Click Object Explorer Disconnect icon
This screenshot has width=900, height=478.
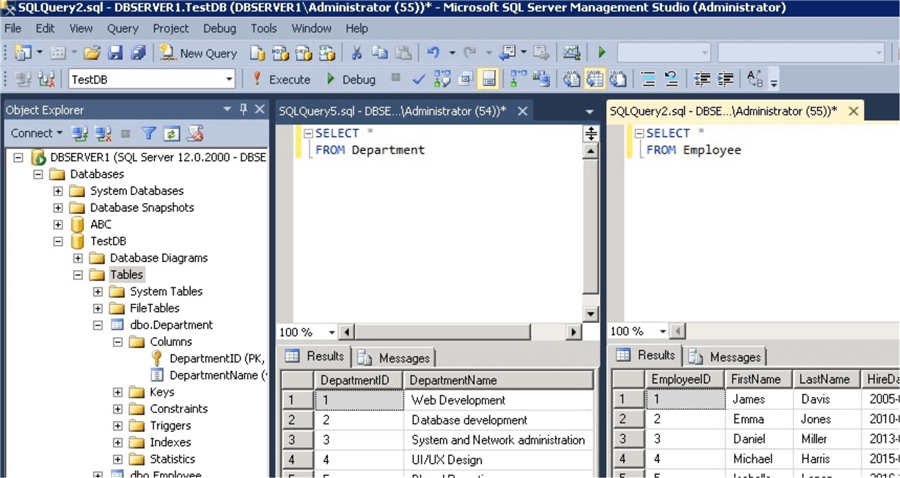103,134
